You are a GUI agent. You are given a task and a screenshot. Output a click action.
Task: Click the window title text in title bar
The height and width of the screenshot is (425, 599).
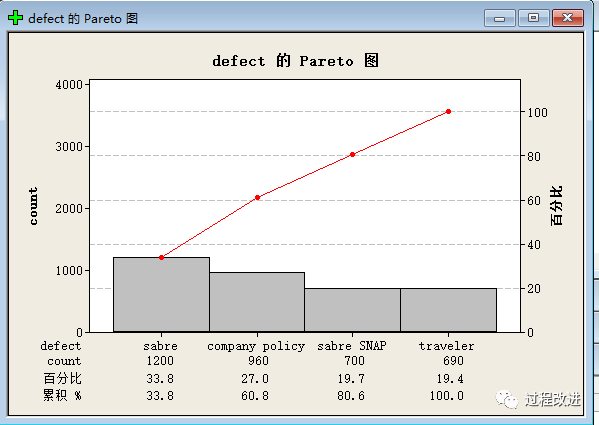pos(83,18)
